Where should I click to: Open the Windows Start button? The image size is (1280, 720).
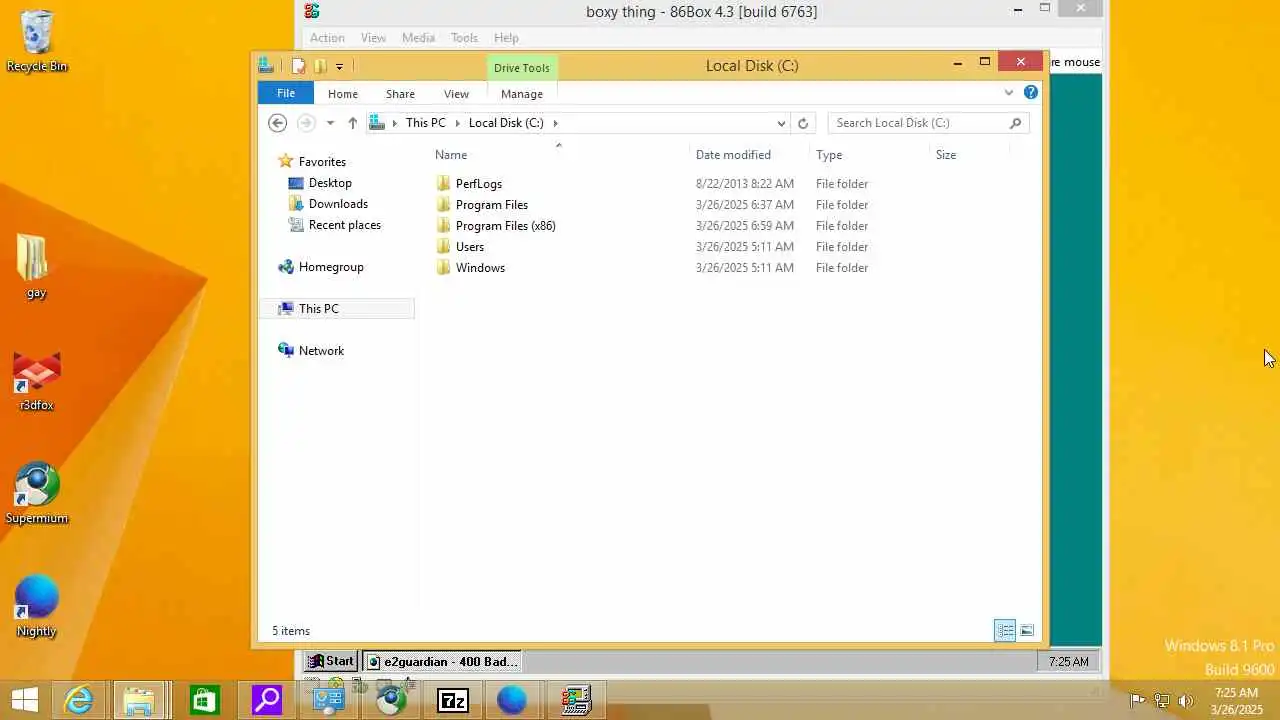click(24, 700)
